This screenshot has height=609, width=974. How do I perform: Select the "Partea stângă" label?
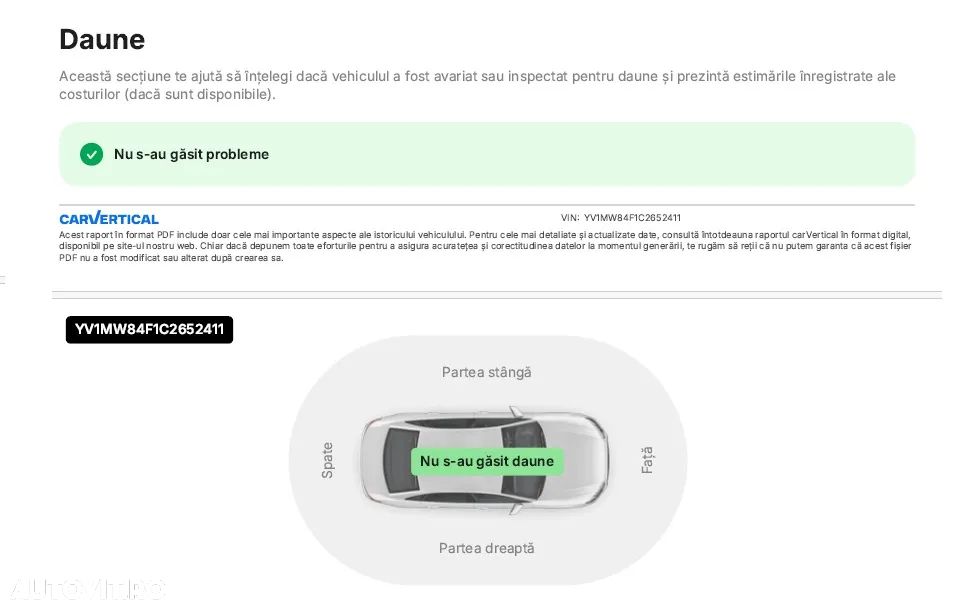[487, 372]
